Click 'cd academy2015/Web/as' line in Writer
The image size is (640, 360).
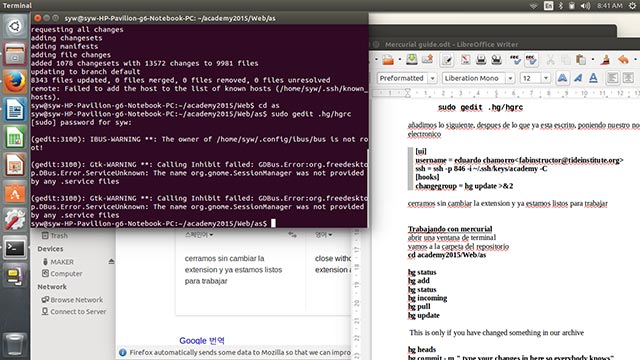(x=447, y=255)
